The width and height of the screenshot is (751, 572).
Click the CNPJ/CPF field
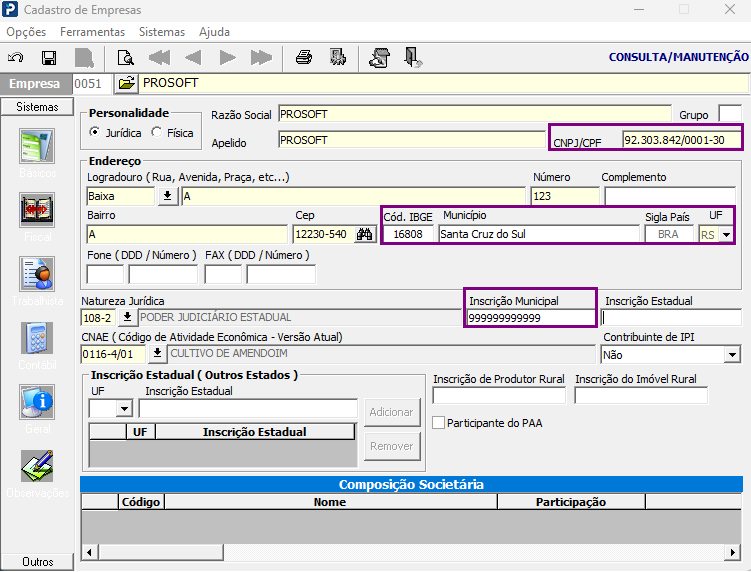tap(681, 140)
